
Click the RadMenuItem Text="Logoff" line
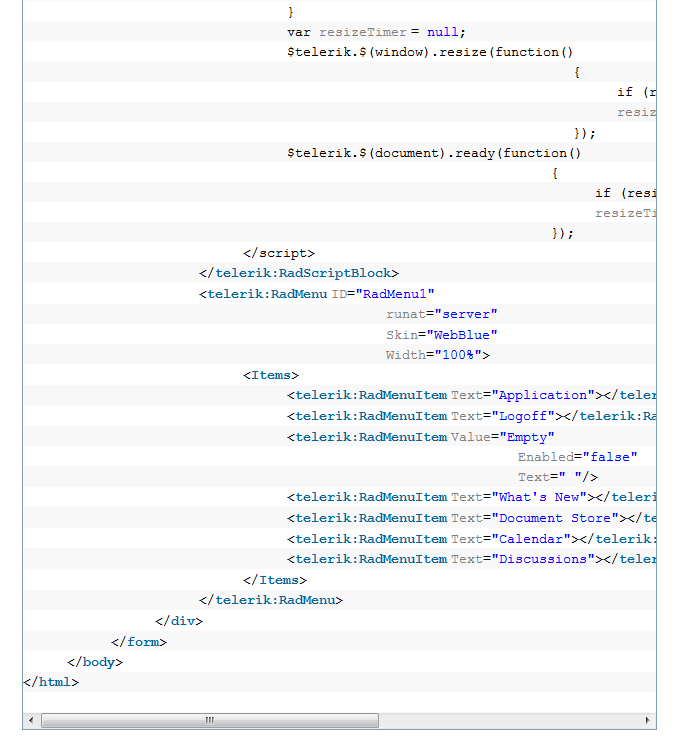click(x=471, y=416)
